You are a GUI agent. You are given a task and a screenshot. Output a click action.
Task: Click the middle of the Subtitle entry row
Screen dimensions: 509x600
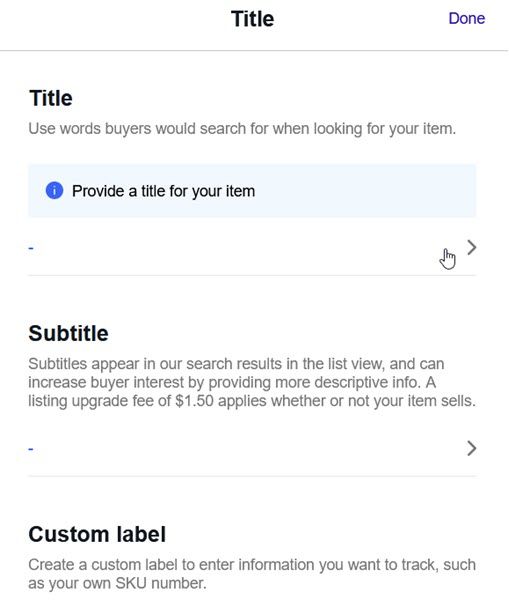point(252,448)
